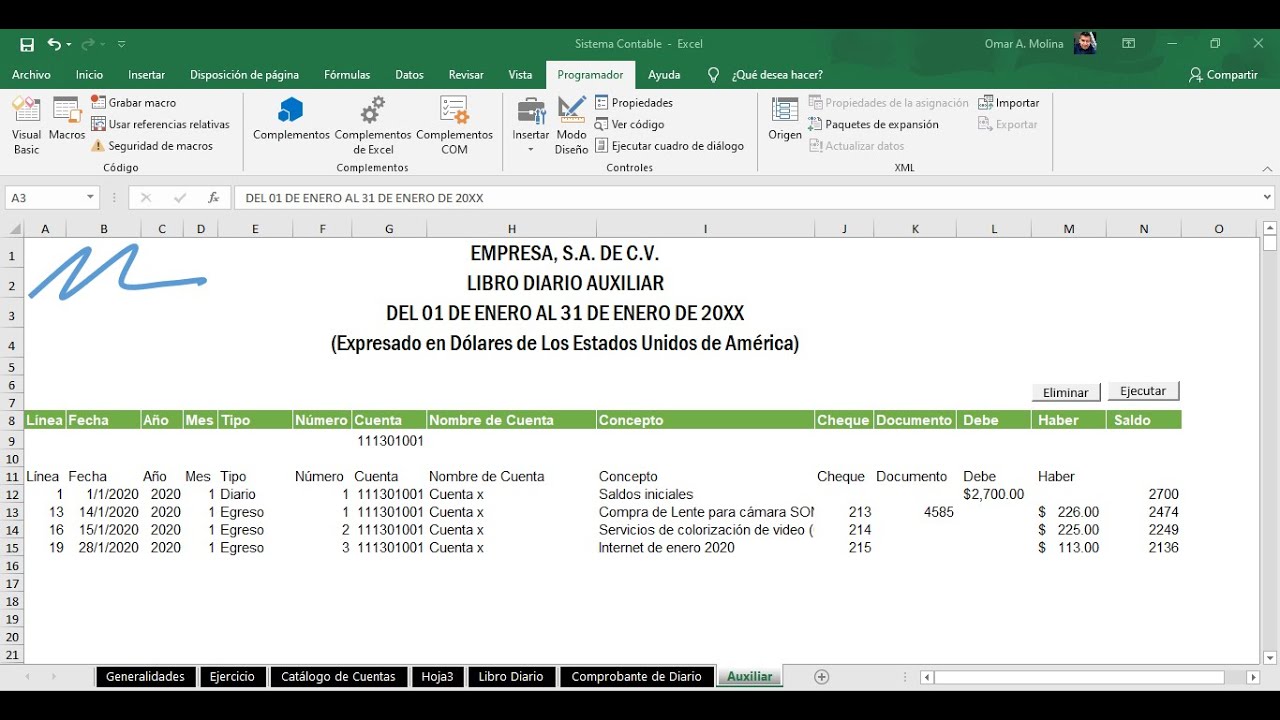Click the Insert Function fx button
This screenshot has width=1280, height=720.
pos(213,198)
